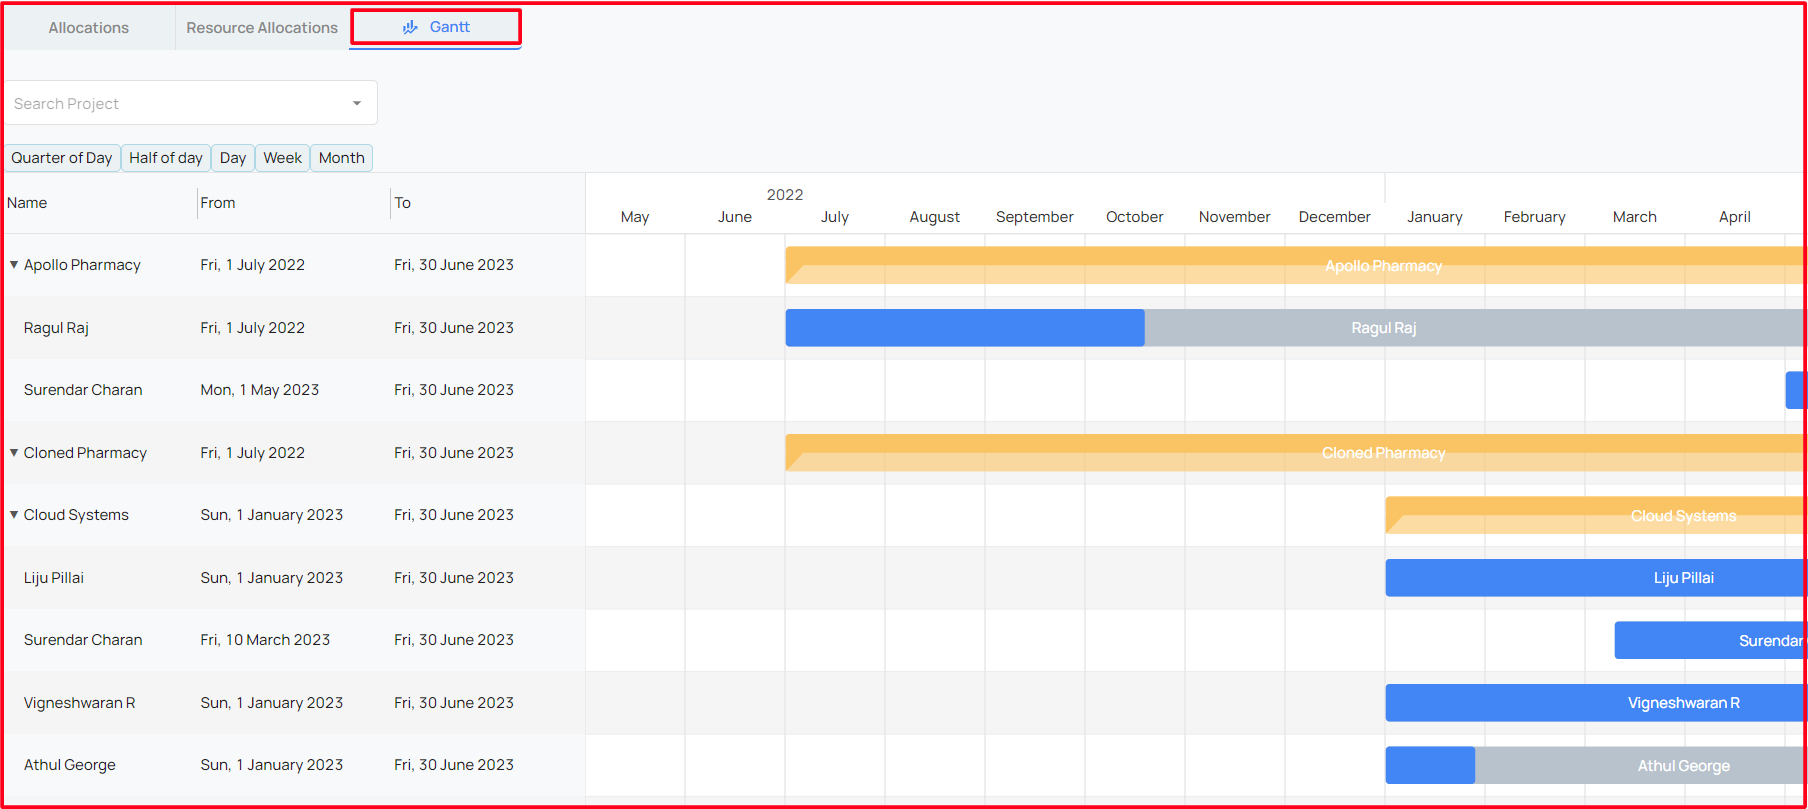Viewport: 1808px width, 809px height.
Task: Select Athul George in name list
Action: click(70, 765)
